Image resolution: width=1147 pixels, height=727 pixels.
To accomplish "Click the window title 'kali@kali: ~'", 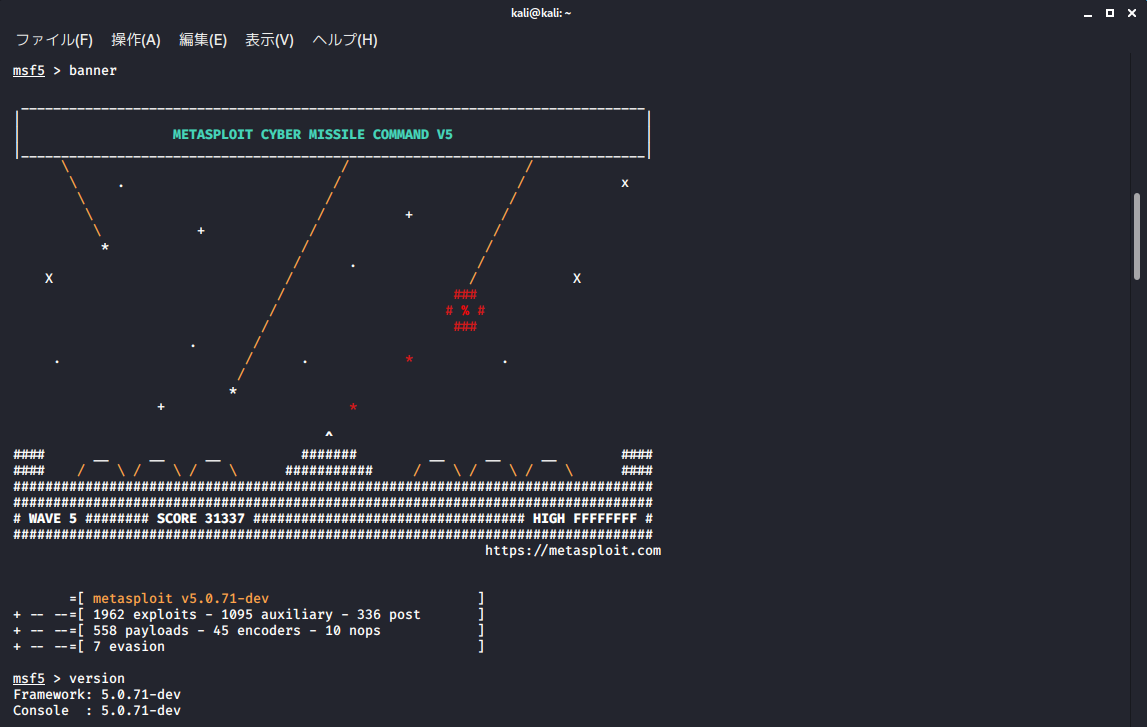I will tap(541, 13).
